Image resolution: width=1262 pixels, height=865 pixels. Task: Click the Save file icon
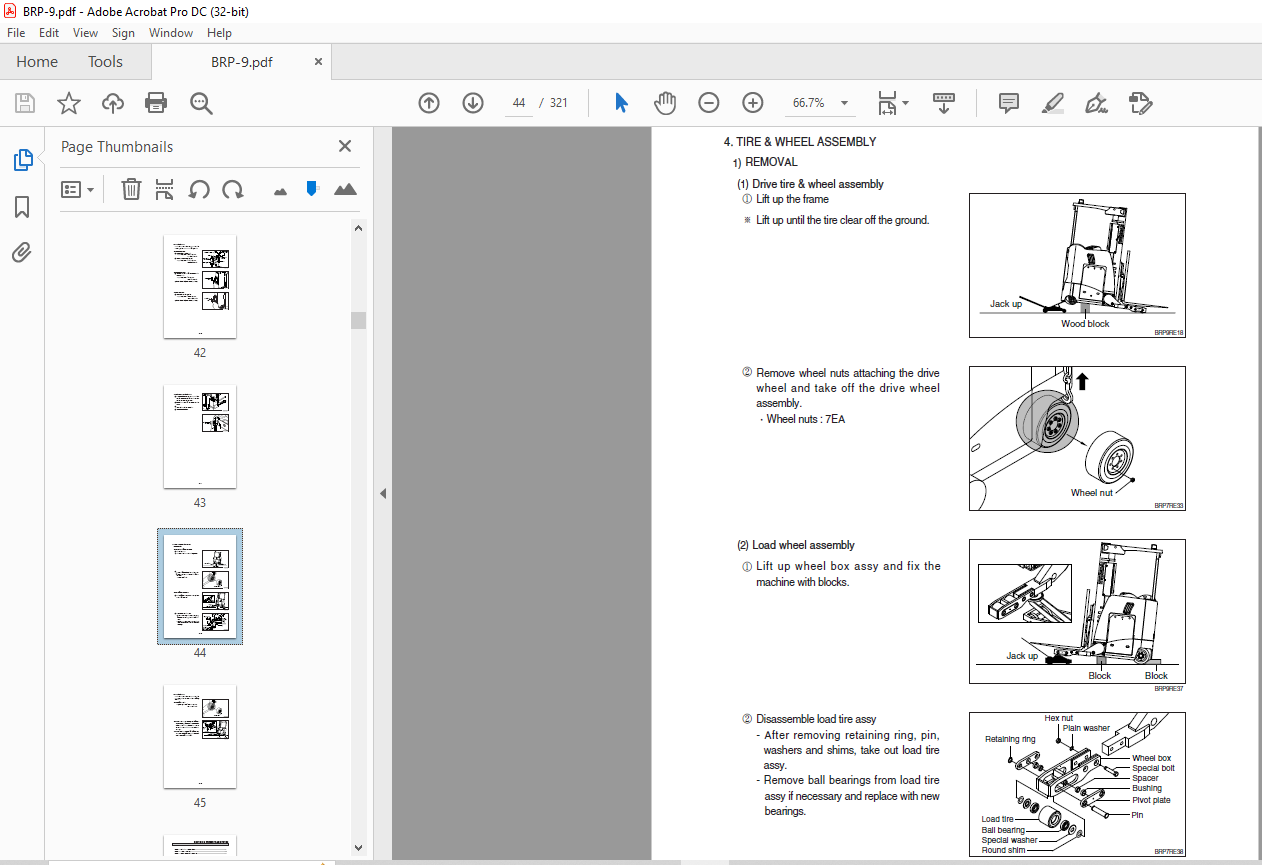pos(25,103)
